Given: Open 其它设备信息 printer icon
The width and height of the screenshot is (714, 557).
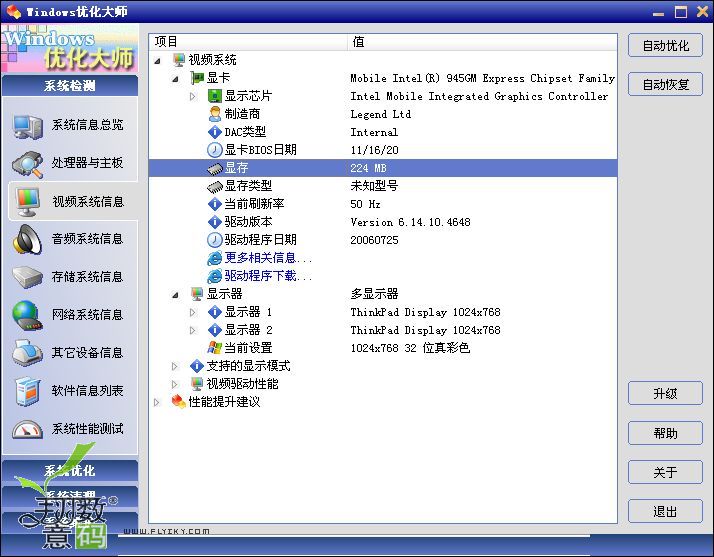Looking at the screenshot, I should coord(27,353).
